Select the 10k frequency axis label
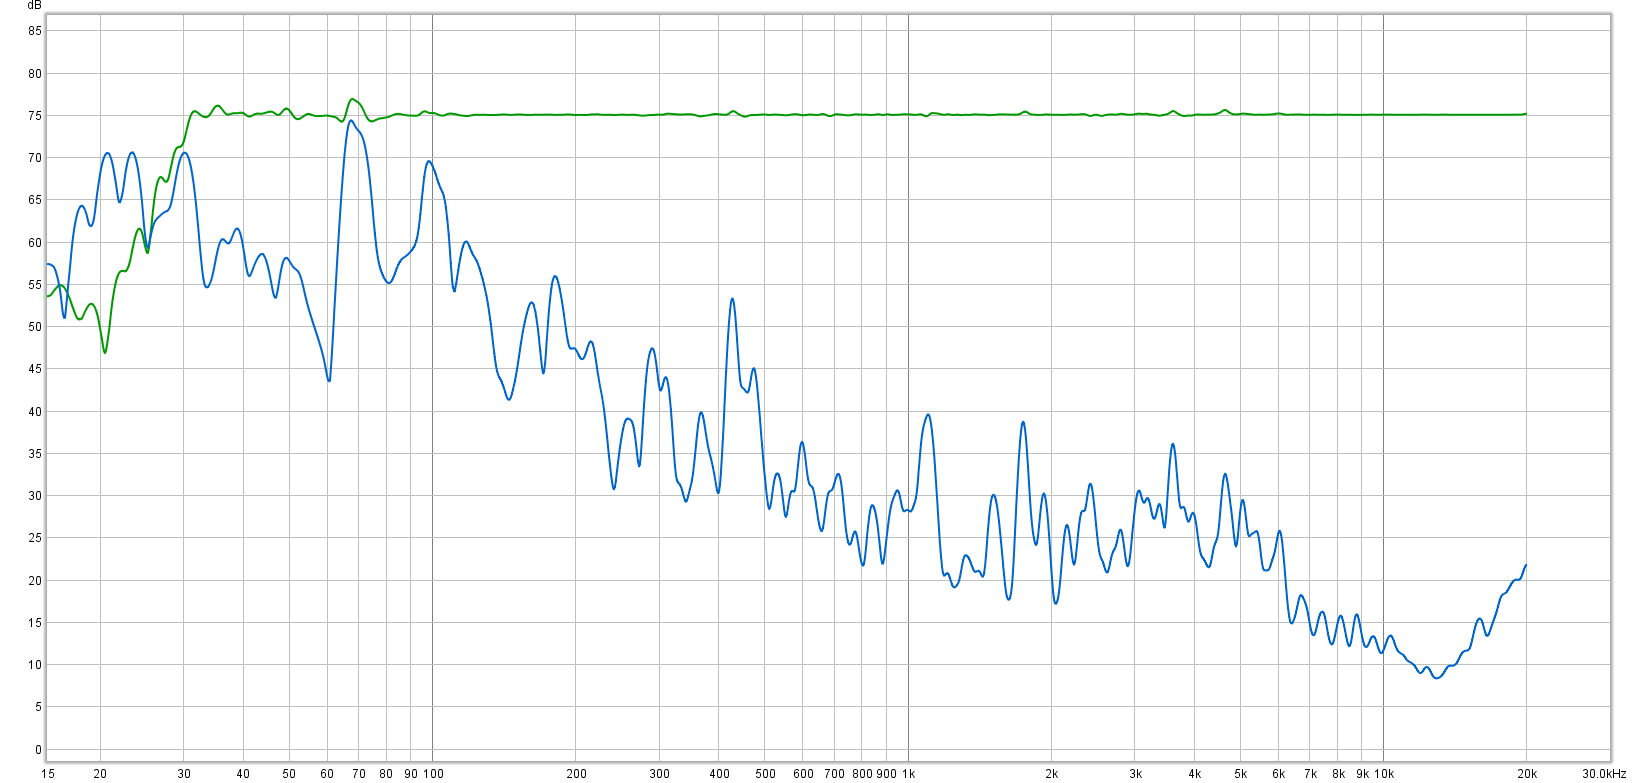The image size is (1633, 783). pos(1384,774)
